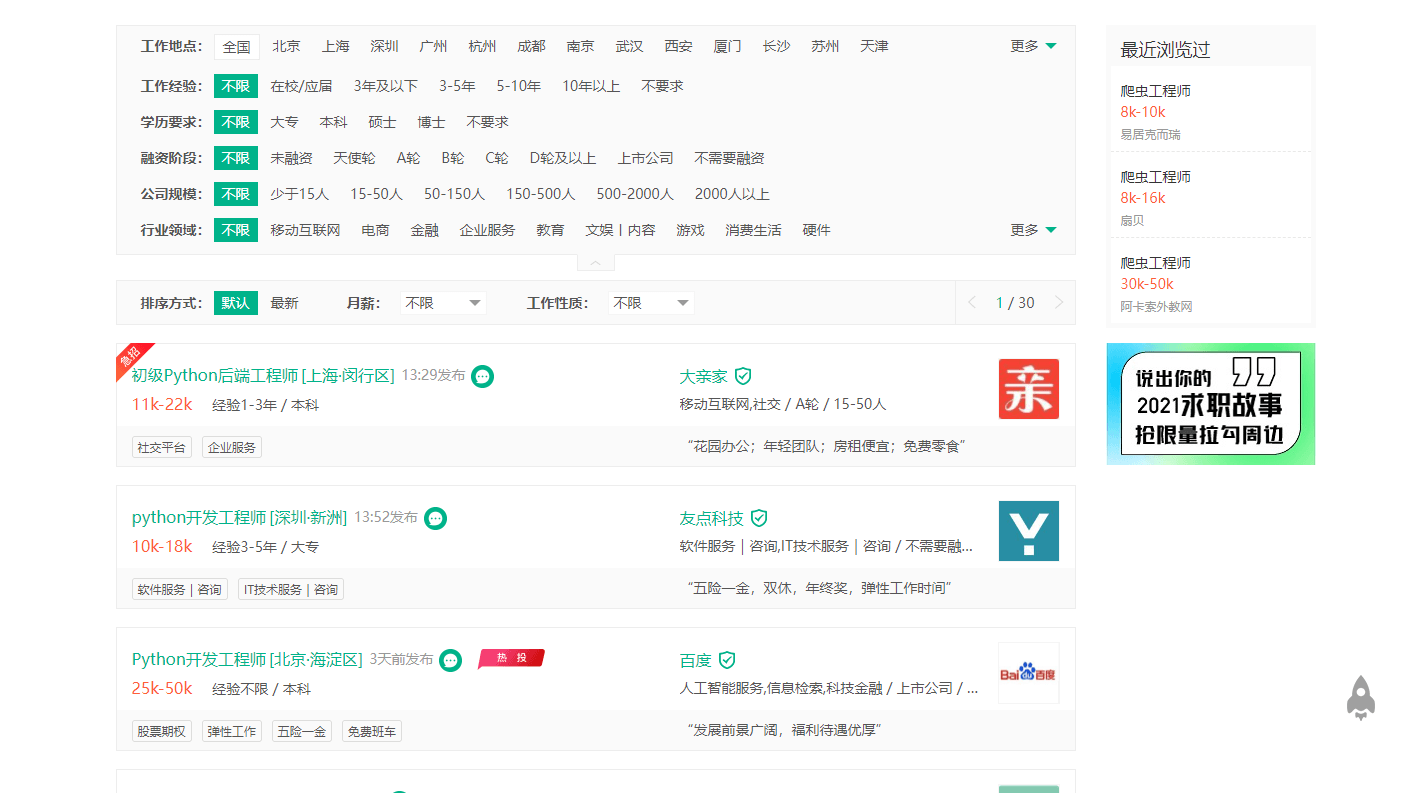This screenshot has height=793, width=1415.
Task: Click the rocket back-to-top icon
Action: 1360,698
